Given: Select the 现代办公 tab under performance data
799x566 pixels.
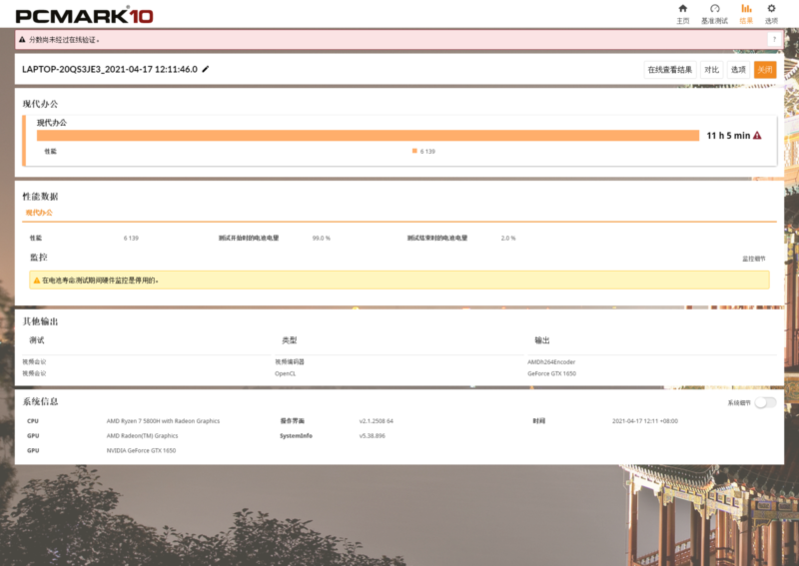Looking at the screenshot, I should tap(39, 212).
